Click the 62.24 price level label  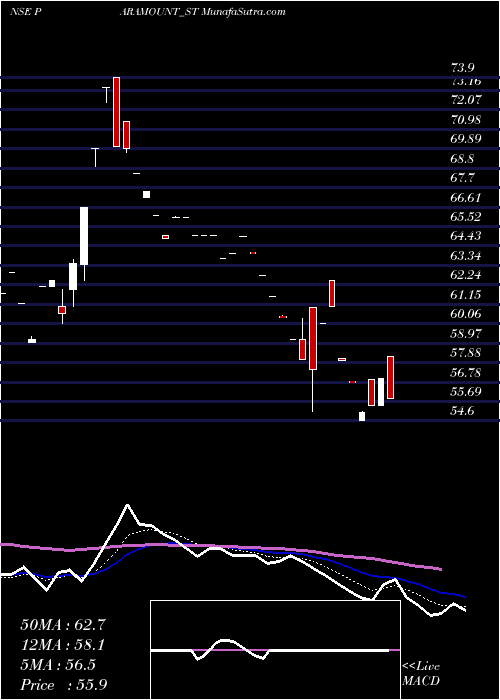tap(467, 275)
